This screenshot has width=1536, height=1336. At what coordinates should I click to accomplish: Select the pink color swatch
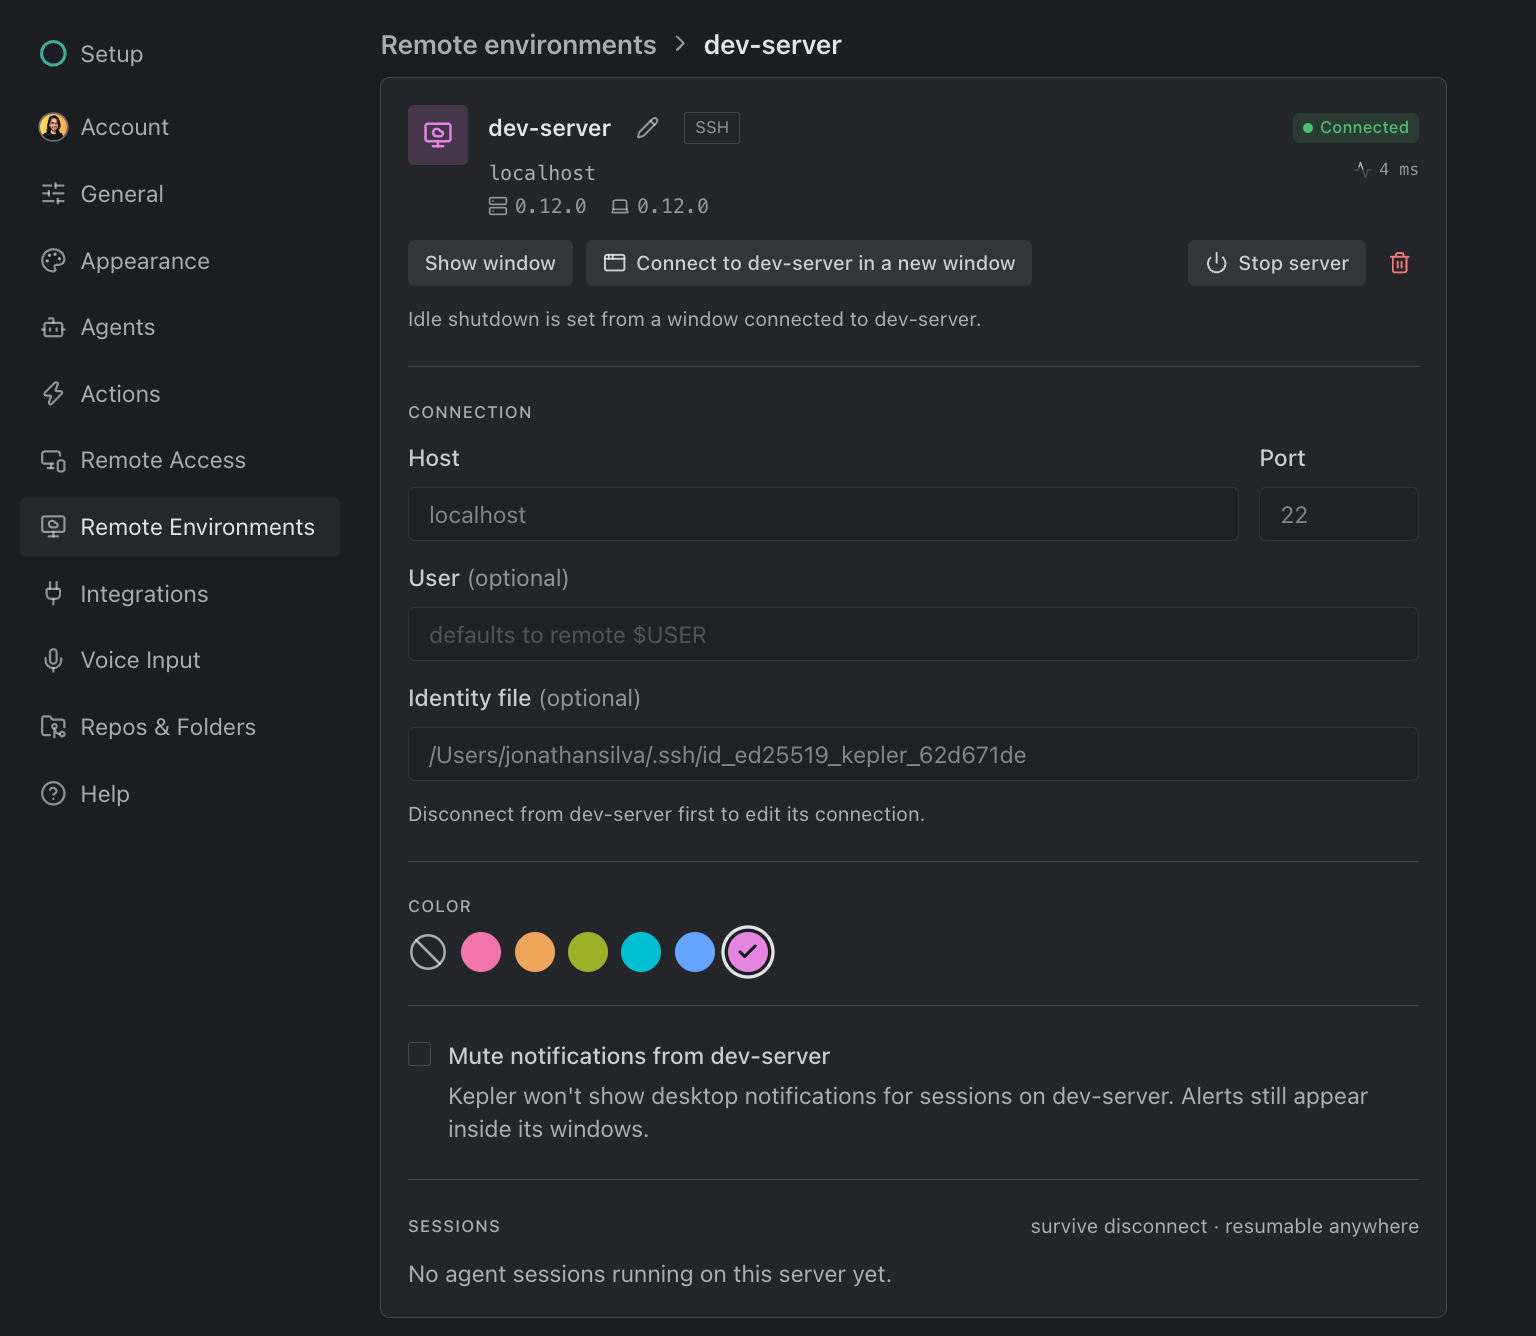[x=481, y=952]
